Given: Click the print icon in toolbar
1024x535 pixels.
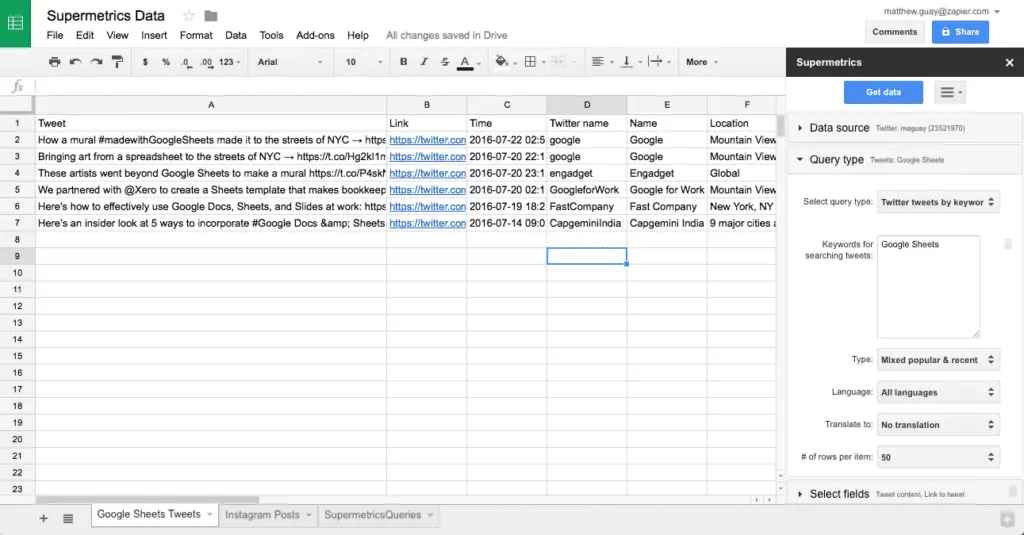Looking at the screenshot, I should pyautogui.click(x=55, y=62).
